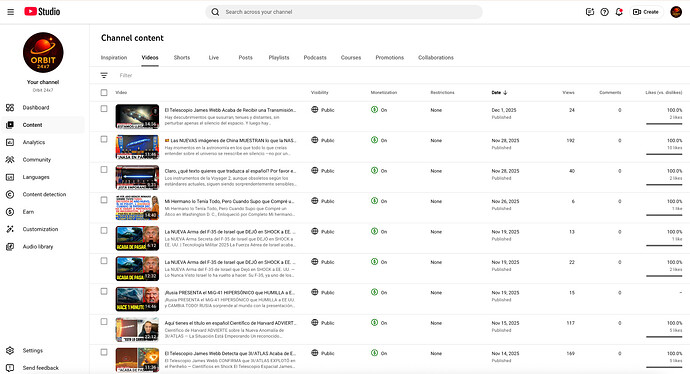Click globe icon for Nov 15, 2025 video
690x374 pixels.
pyautogui.click(x=315, y=323)
